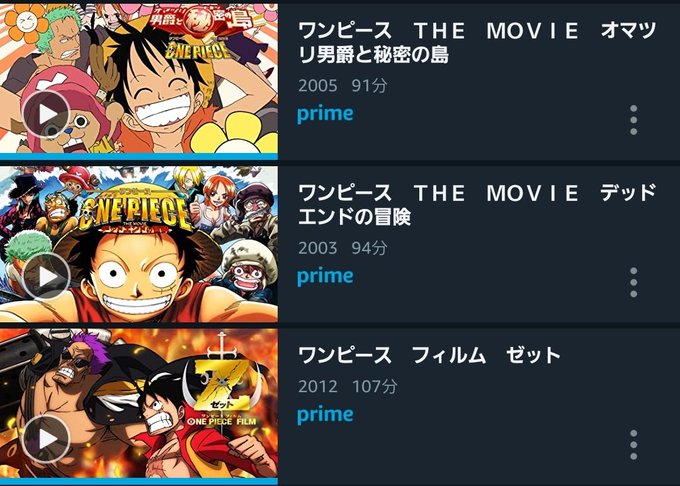The height and width of the screenshot is (486, 680).
Task: Open the ワンピース フィルム ゼット title
Action: pyautogui.click(x=429, y=355)
